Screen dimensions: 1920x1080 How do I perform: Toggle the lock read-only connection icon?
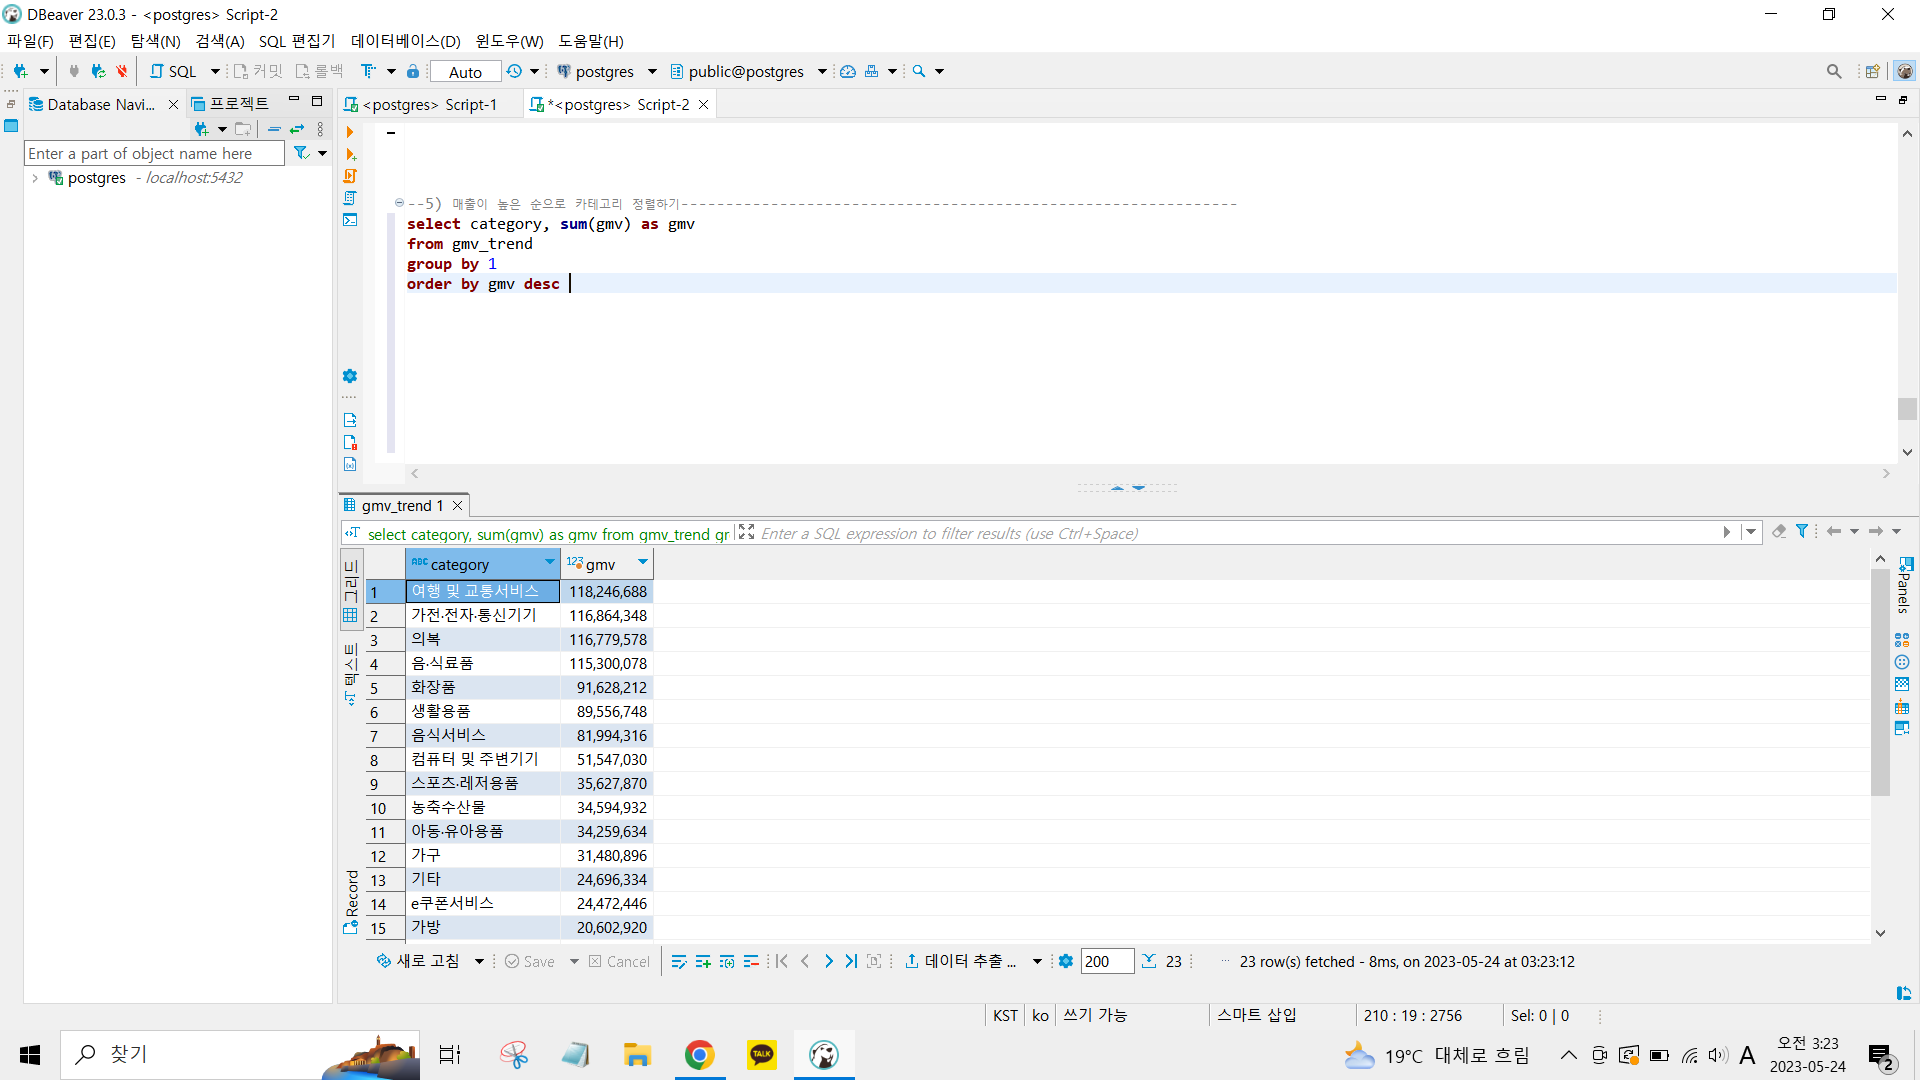pos(413,71)
